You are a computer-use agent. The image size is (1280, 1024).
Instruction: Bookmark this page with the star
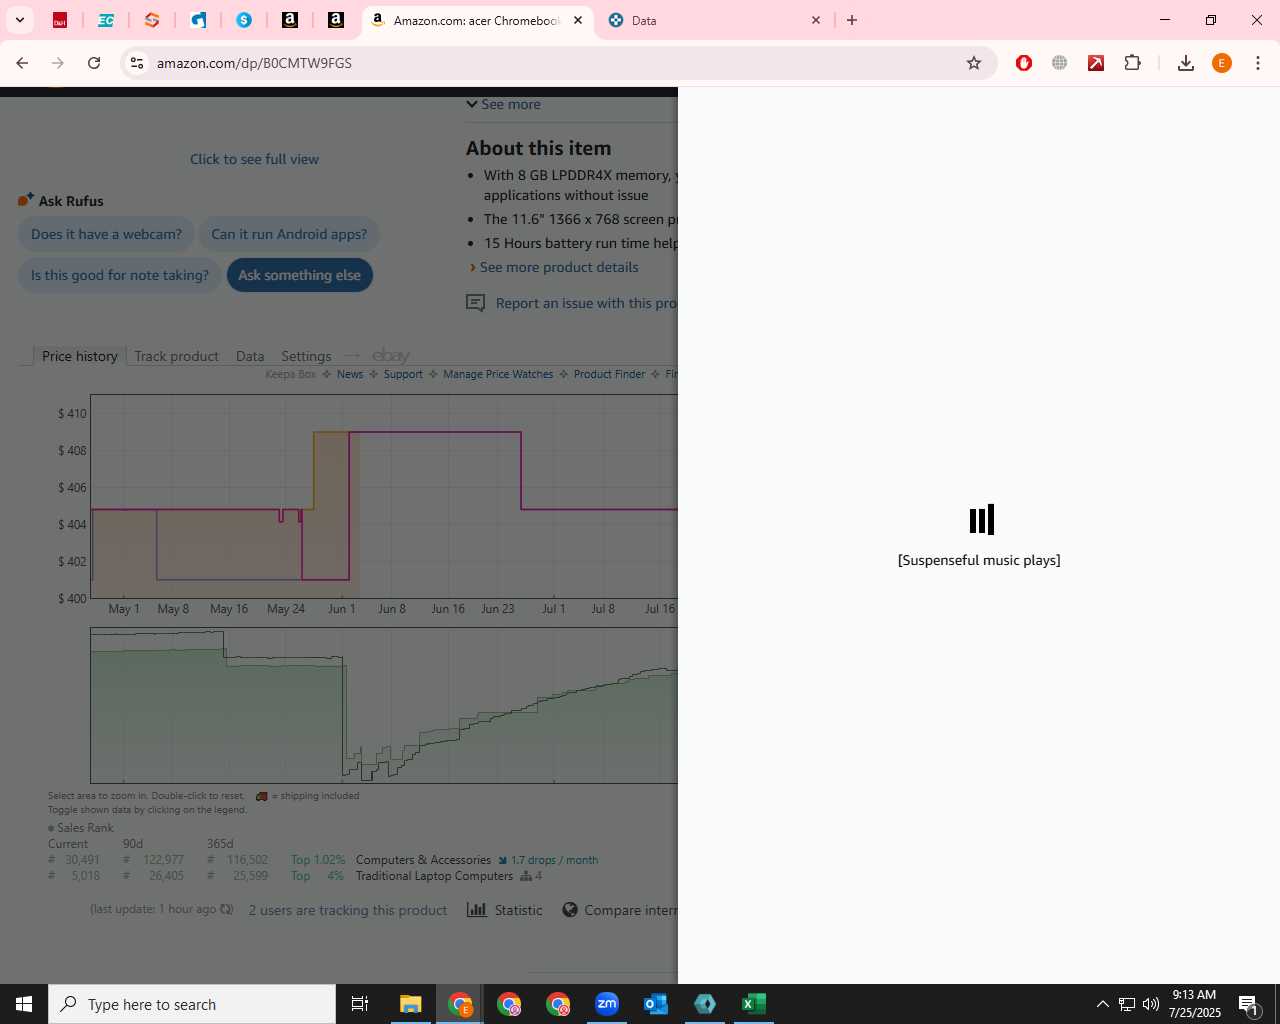click(x=974, y=63)
